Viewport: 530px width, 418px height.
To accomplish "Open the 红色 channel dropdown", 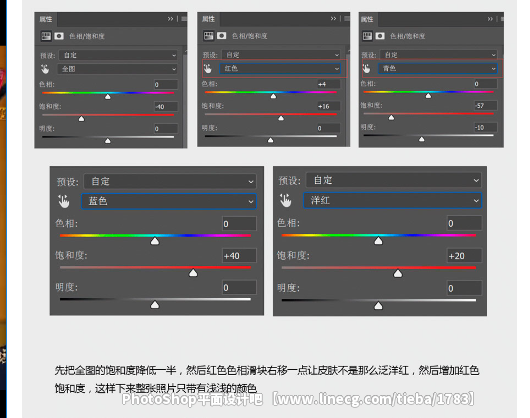I will [280, 69].
